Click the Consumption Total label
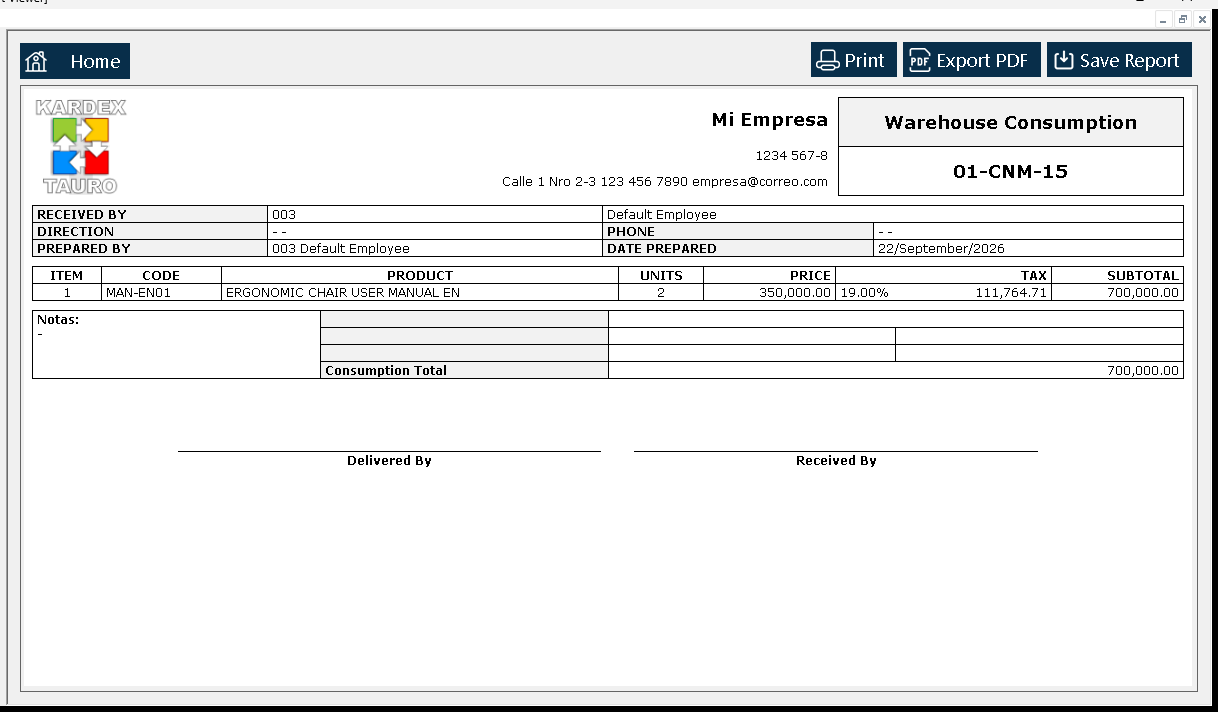This screenshot has height=712, width=1218. click(x=386, y=370)
